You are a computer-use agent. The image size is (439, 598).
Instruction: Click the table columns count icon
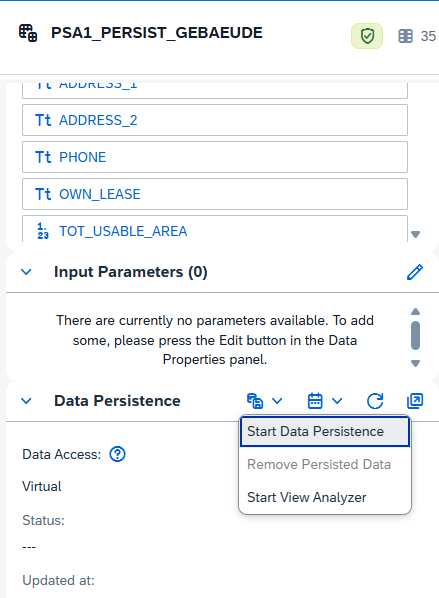coord(405,36)
